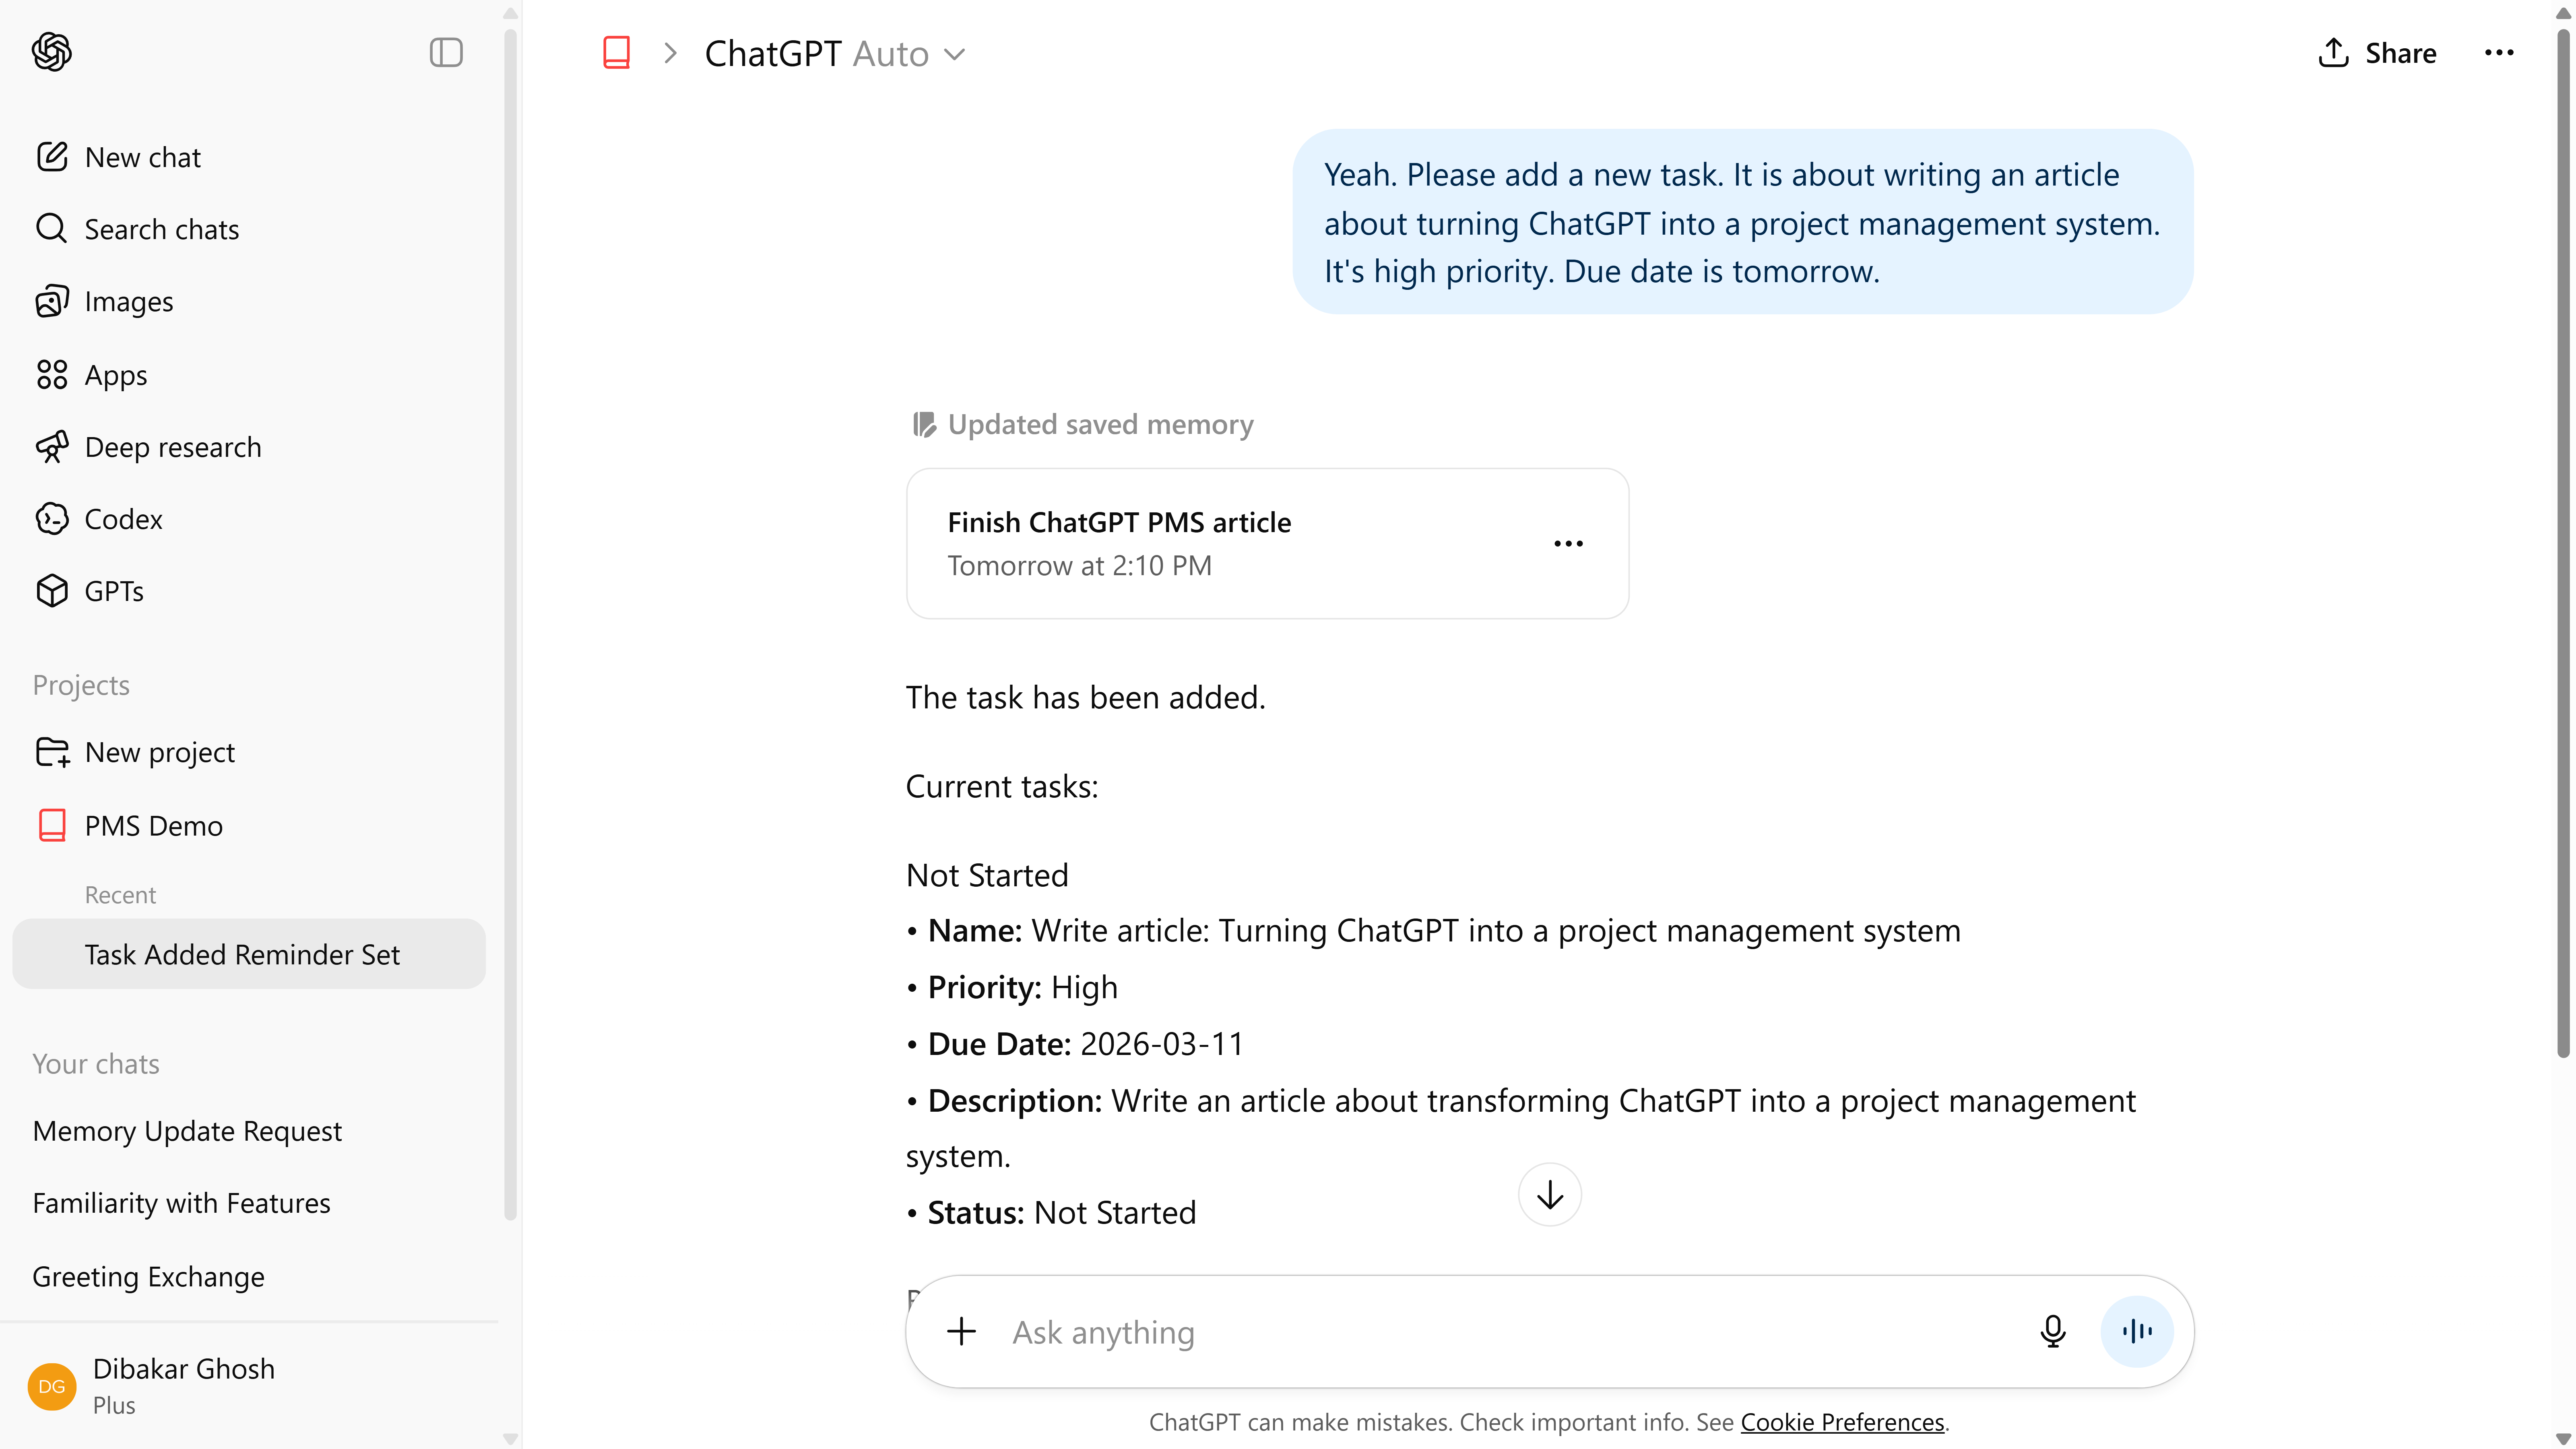Start voice mode with the waveform icon
2576x1449 pixels.
click(x=2137, y=1331)
